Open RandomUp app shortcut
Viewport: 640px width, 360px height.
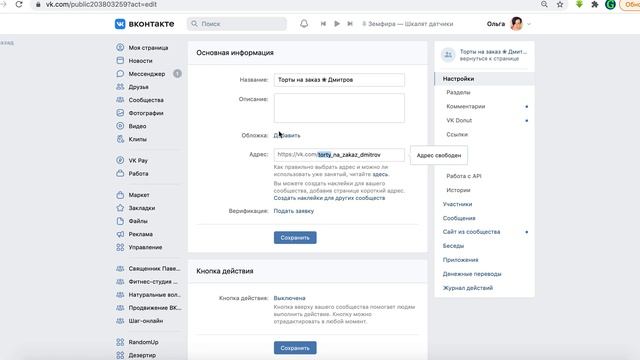click(x=138, y=342)
